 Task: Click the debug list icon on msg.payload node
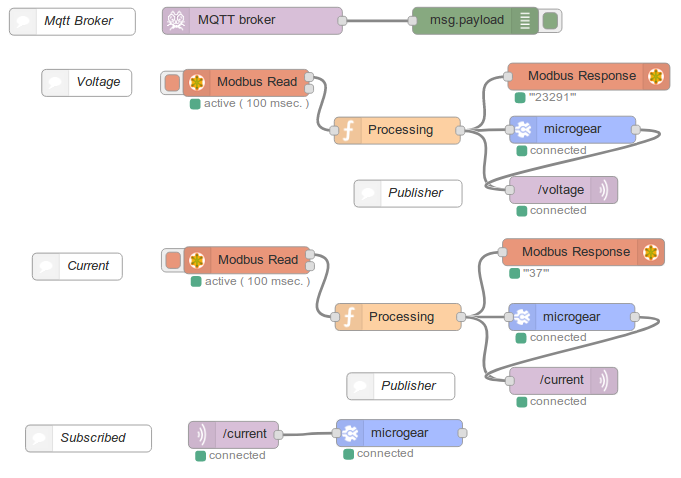pos(525,20)
